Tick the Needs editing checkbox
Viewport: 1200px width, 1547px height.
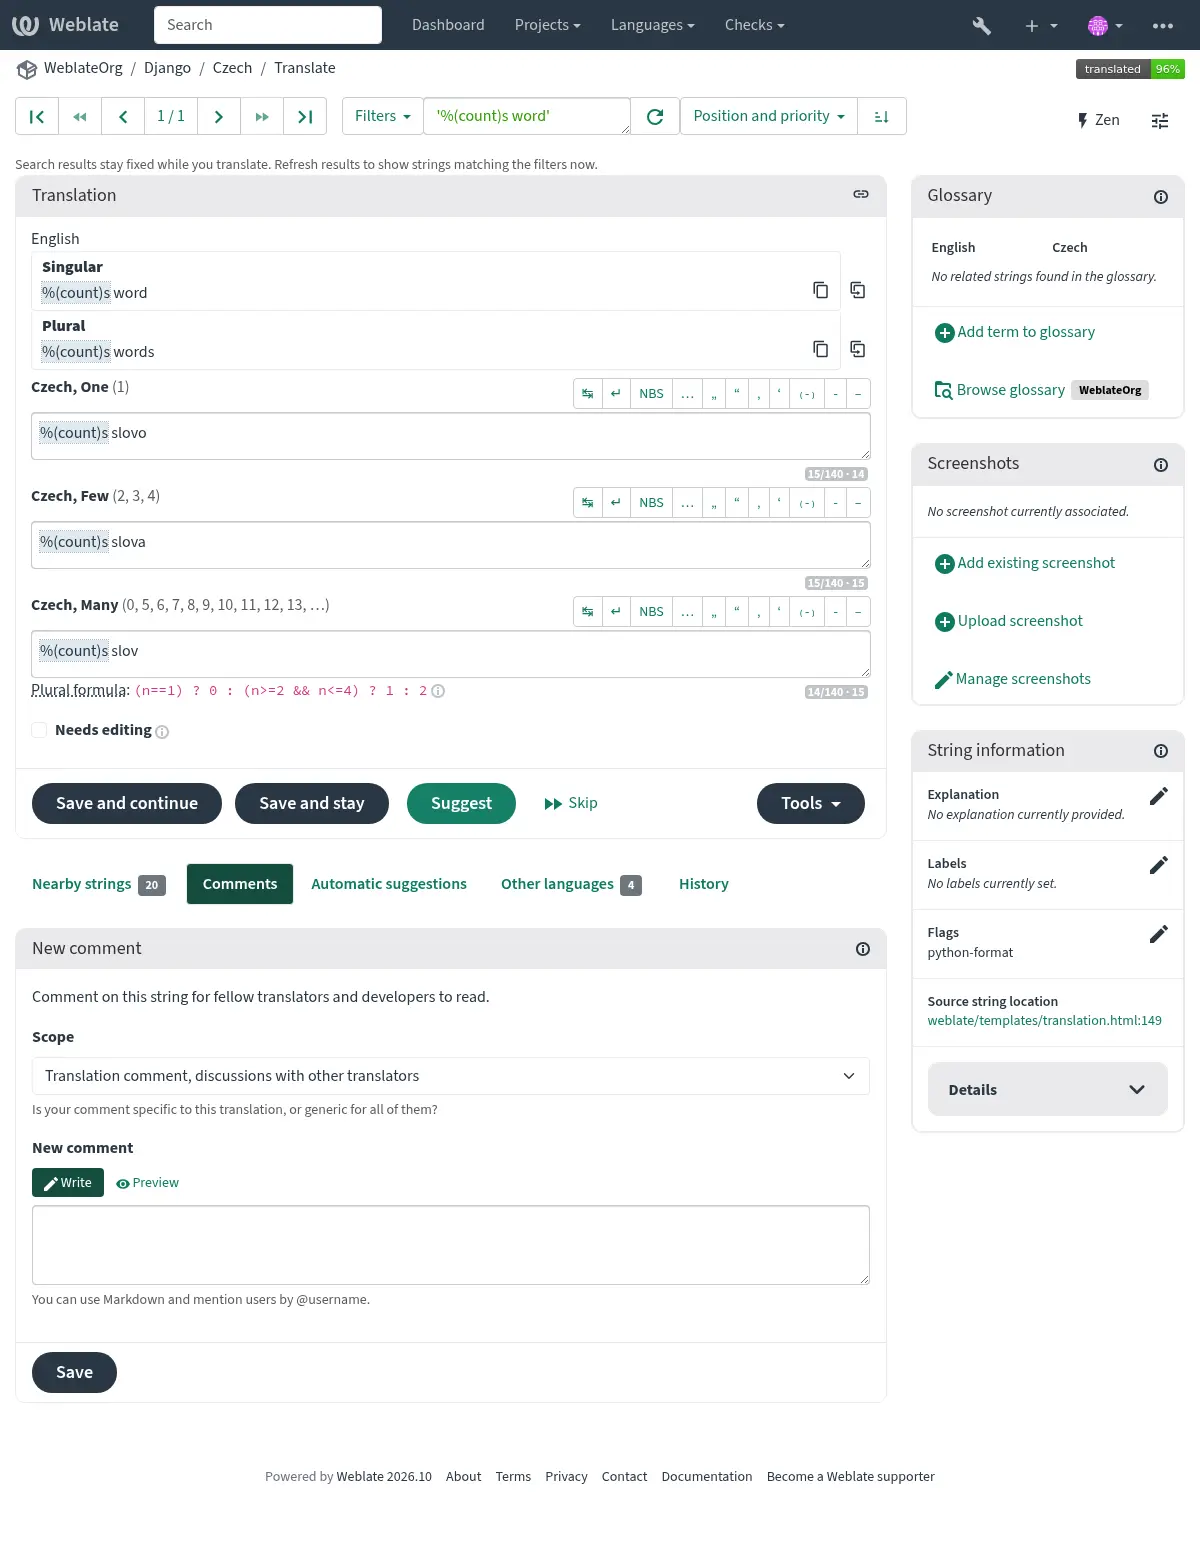coord(39,730)
